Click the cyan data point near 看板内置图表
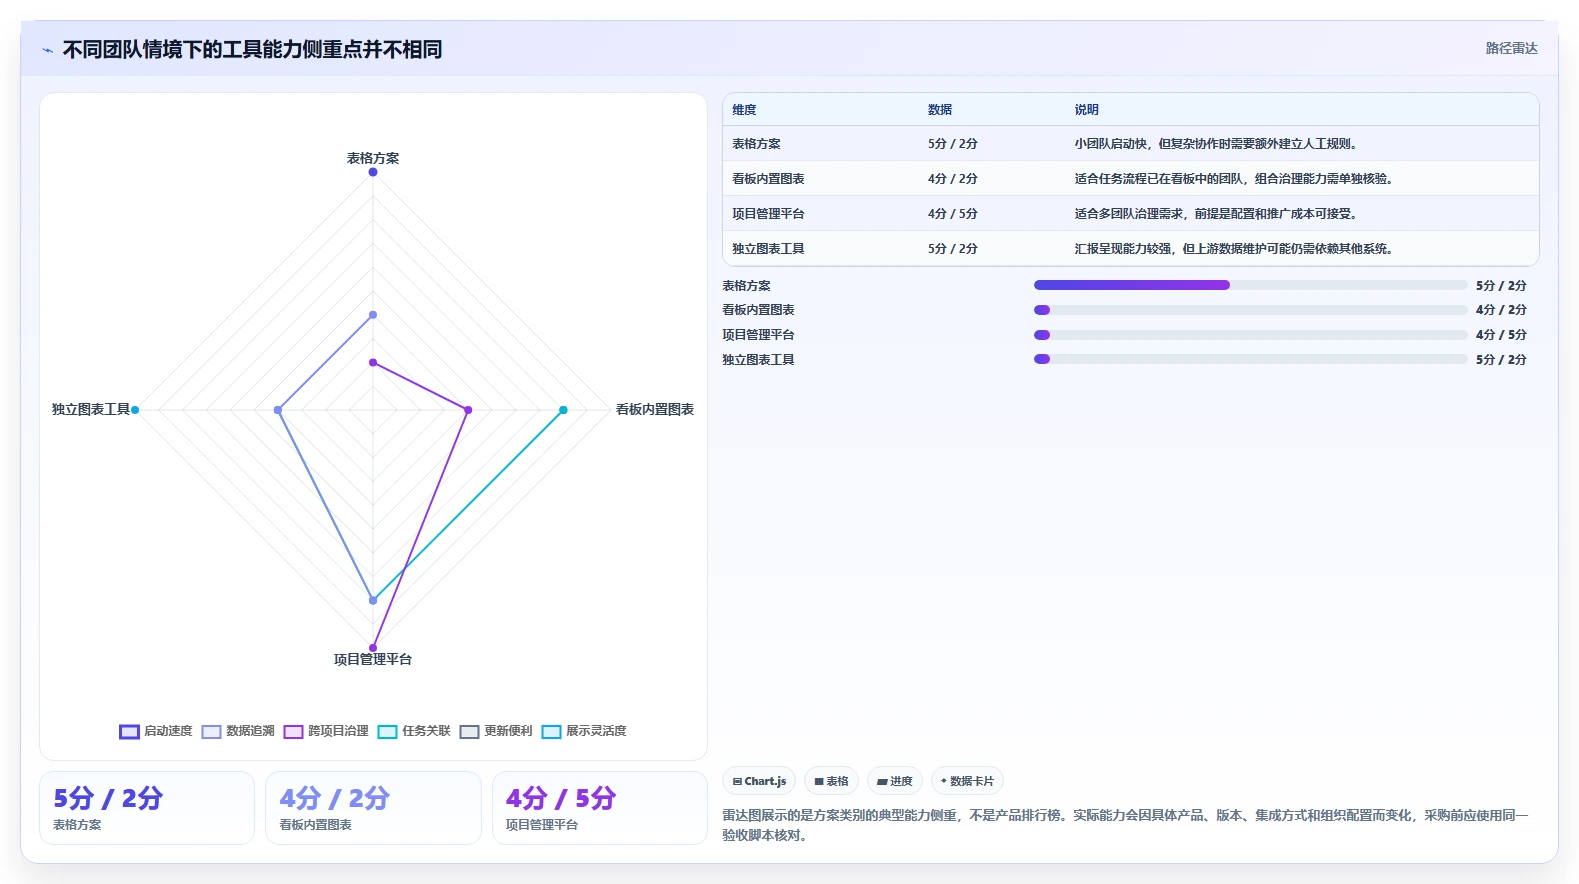 pos(563,410)
